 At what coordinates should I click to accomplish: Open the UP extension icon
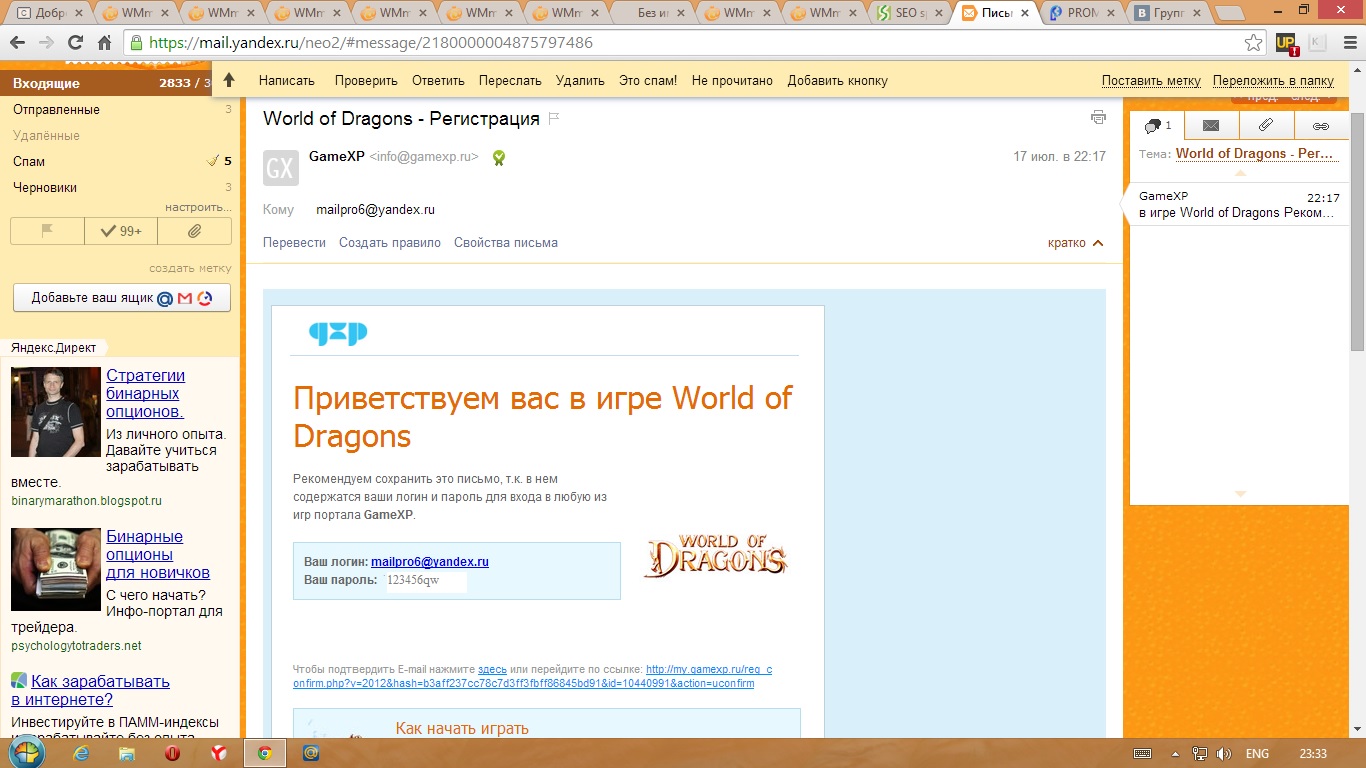coord(1287,43)
